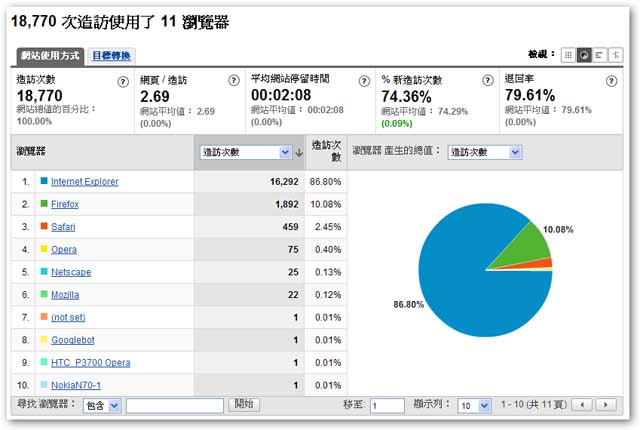The width and height of the screenshot is (640, 430).
Task: Open Firefox browser link
Action: (64, 204)
